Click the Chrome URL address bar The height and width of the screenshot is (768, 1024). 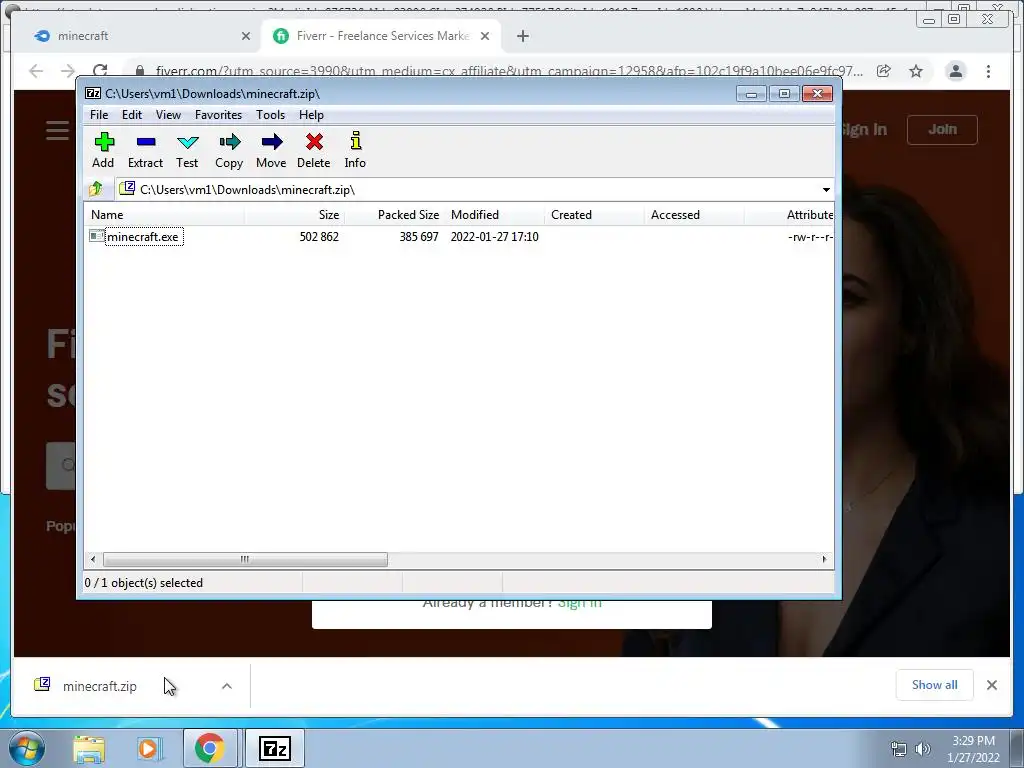coord(509,71)
